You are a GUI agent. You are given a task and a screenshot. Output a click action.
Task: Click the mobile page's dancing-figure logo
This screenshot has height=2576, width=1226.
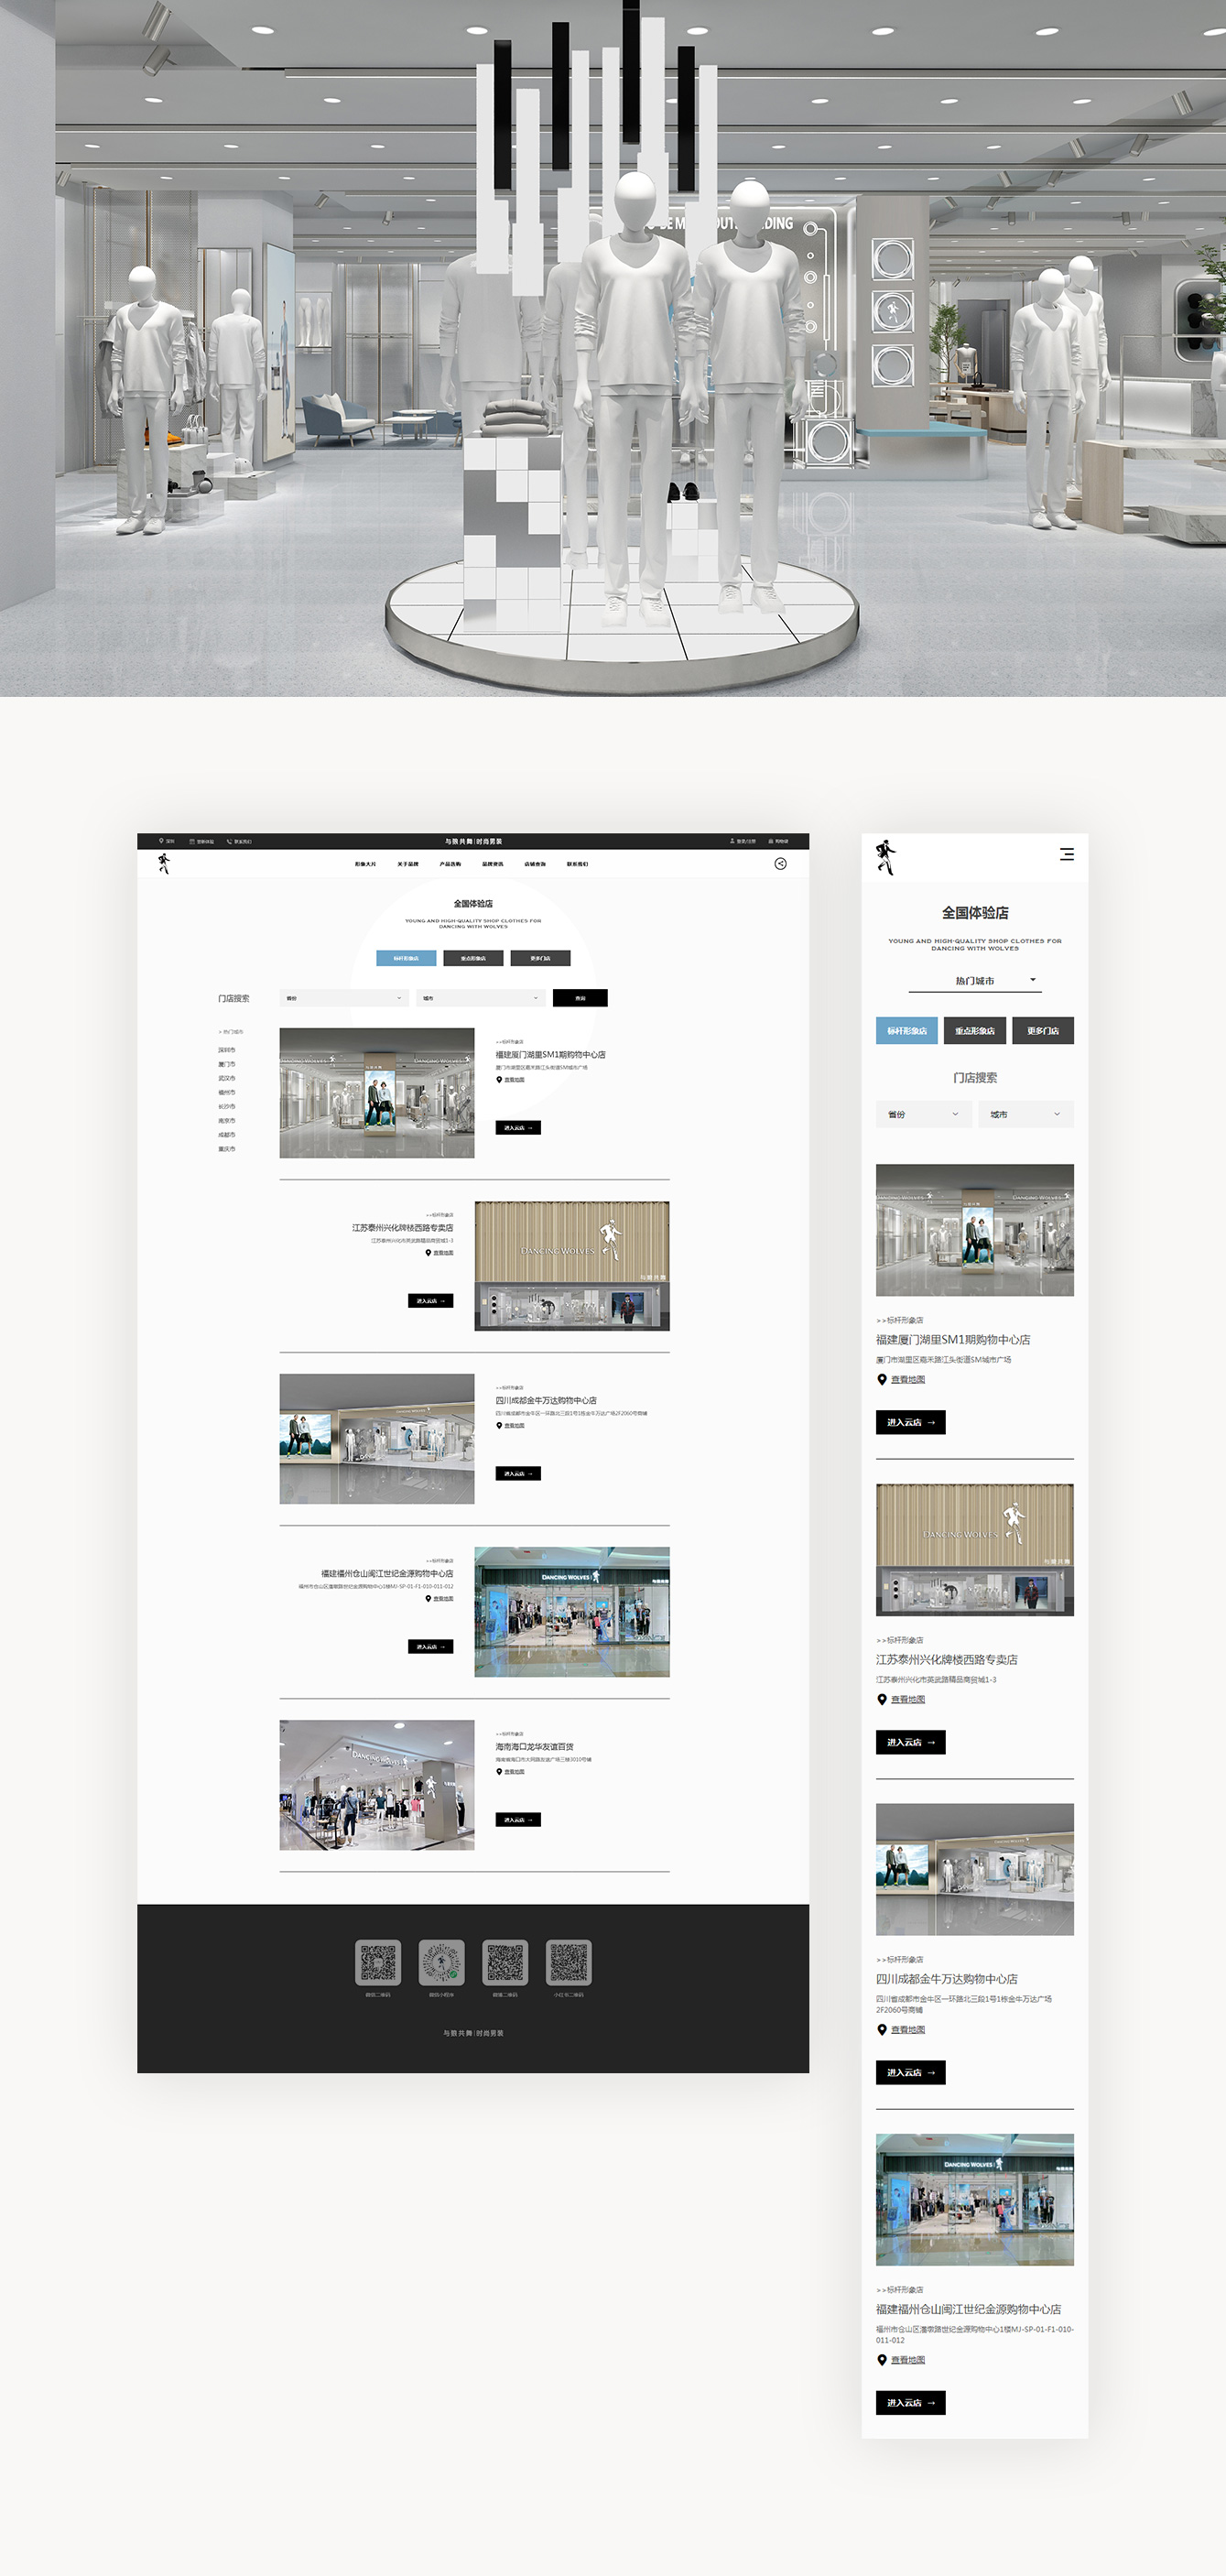pos(886,857)
